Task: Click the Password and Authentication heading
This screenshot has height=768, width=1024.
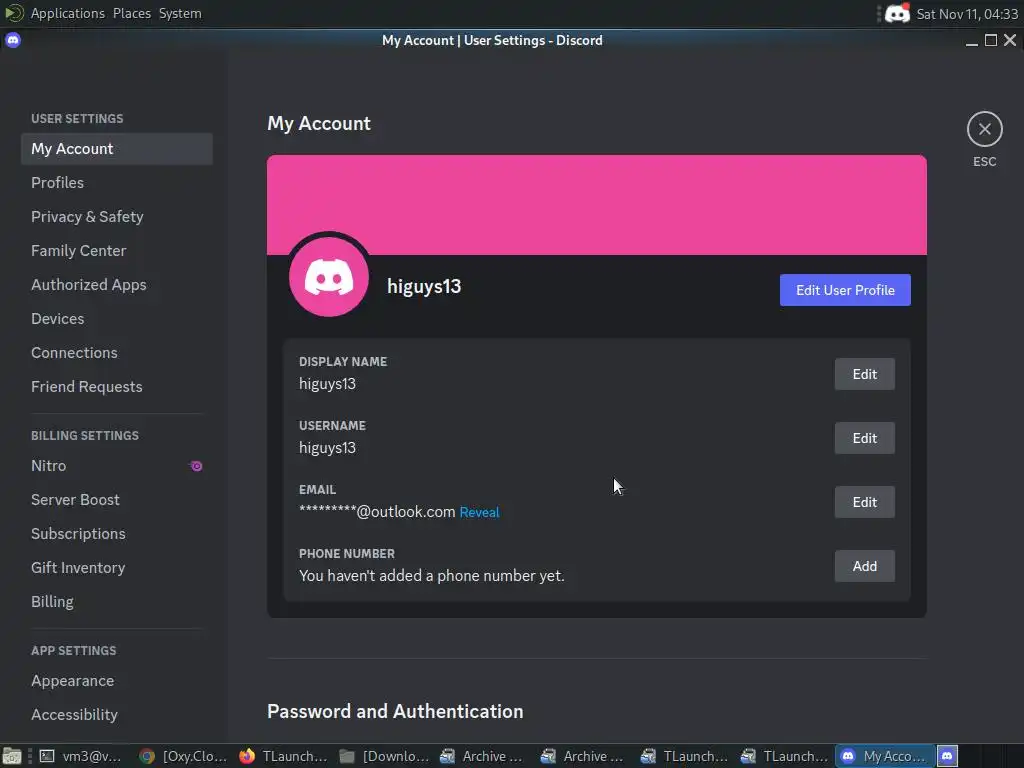Action: click(395, 711)
